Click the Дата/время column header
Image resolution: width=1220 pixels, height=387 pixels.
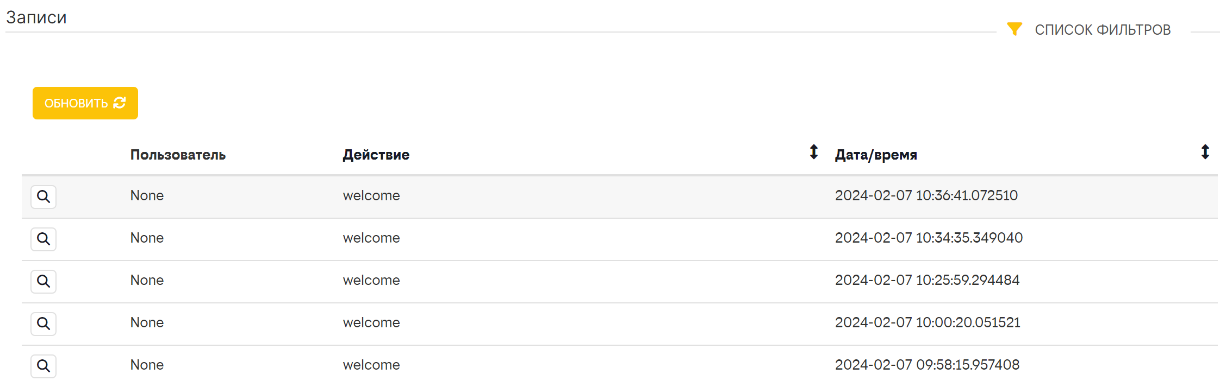tap(876, 155)
